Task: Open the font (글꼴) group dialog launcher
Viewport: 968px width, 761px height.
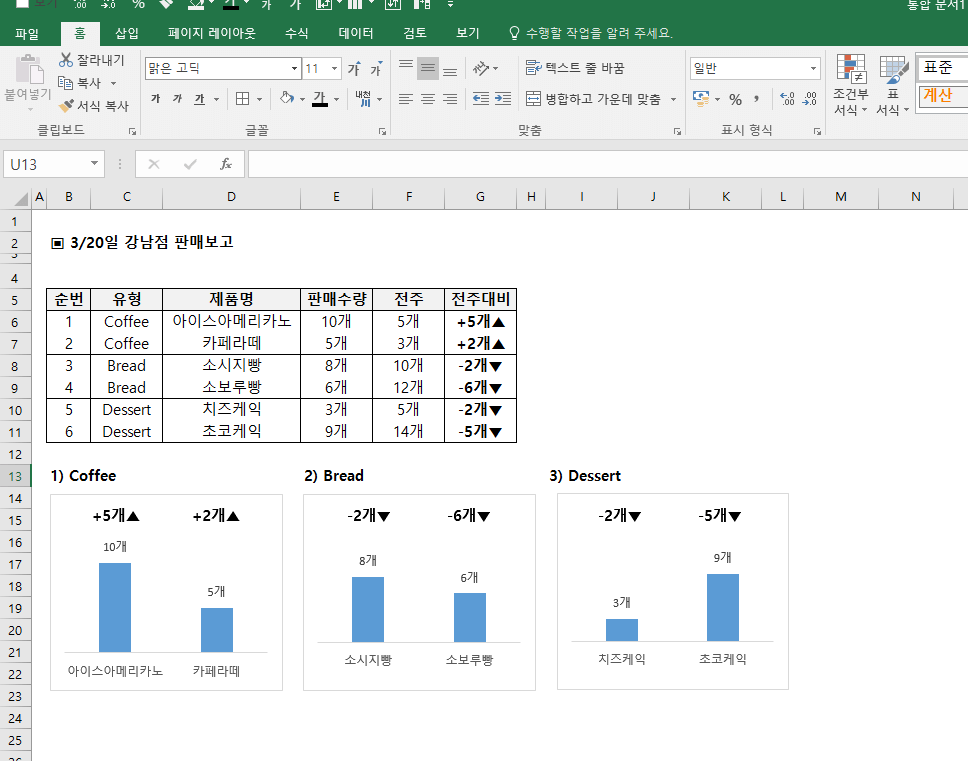Action: point(382,131)
